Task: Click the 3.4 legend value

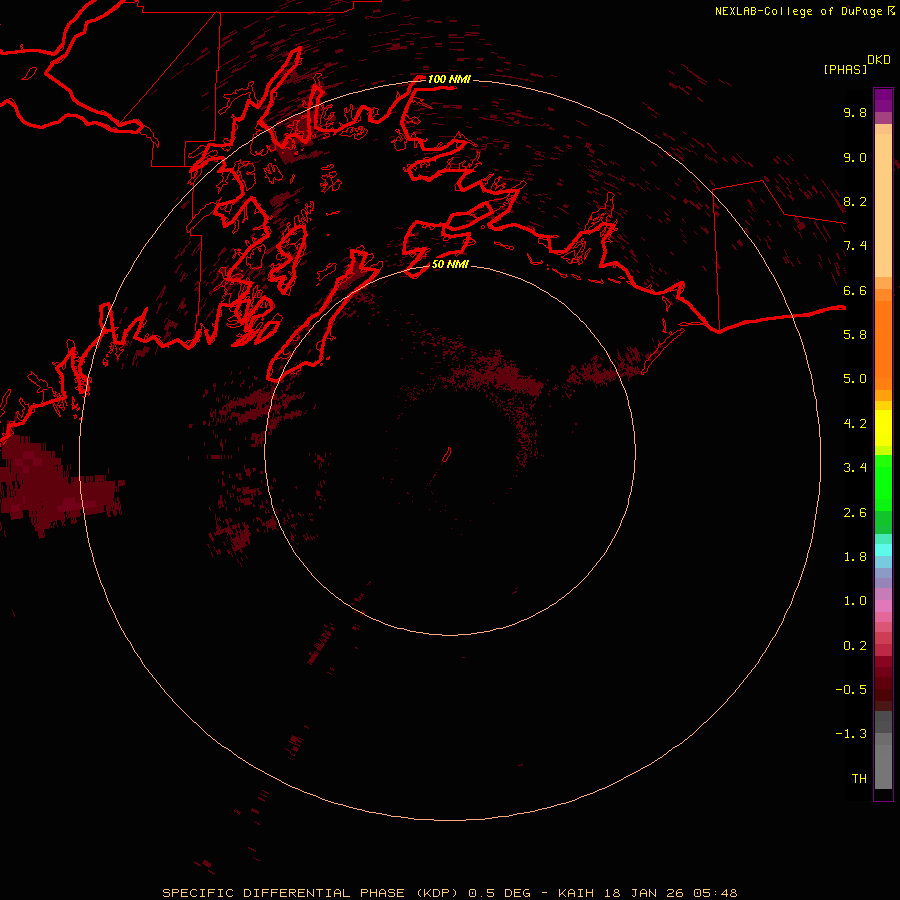Action: pos(855,468)
